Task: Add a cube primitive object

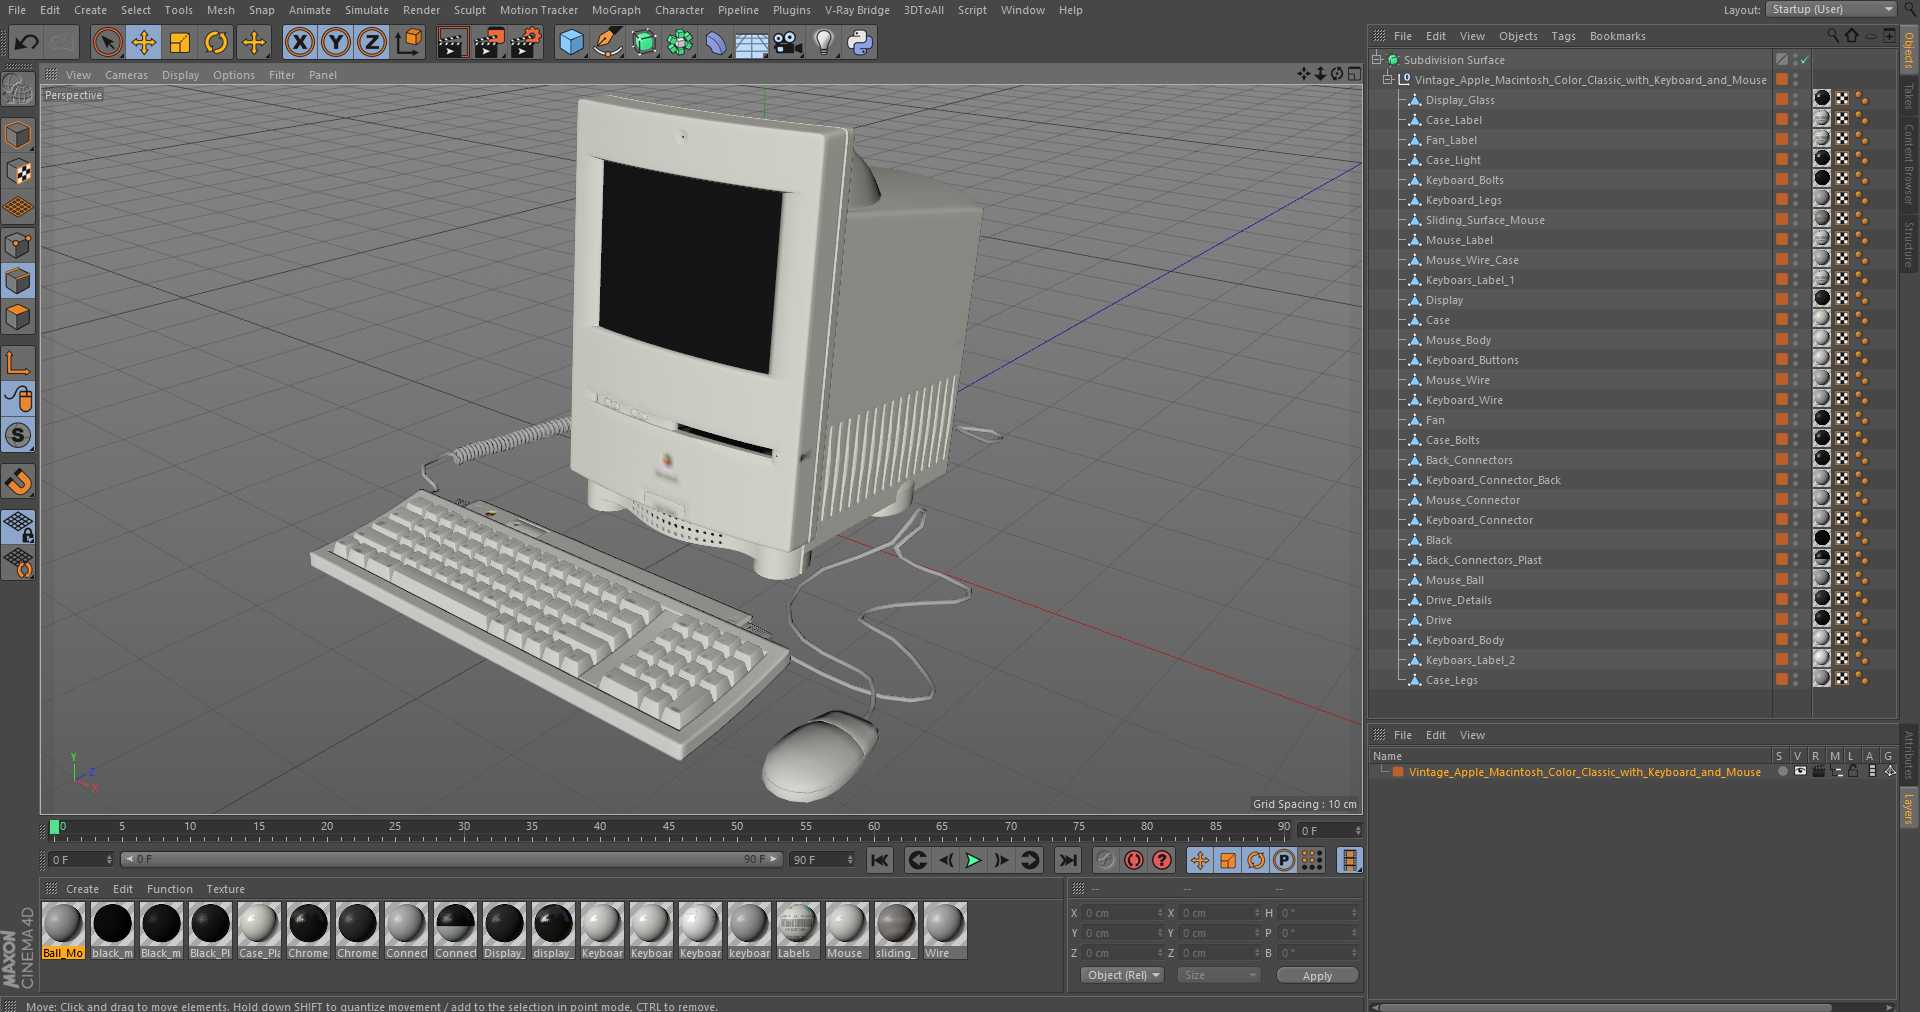Action: (x=571, y=42)
